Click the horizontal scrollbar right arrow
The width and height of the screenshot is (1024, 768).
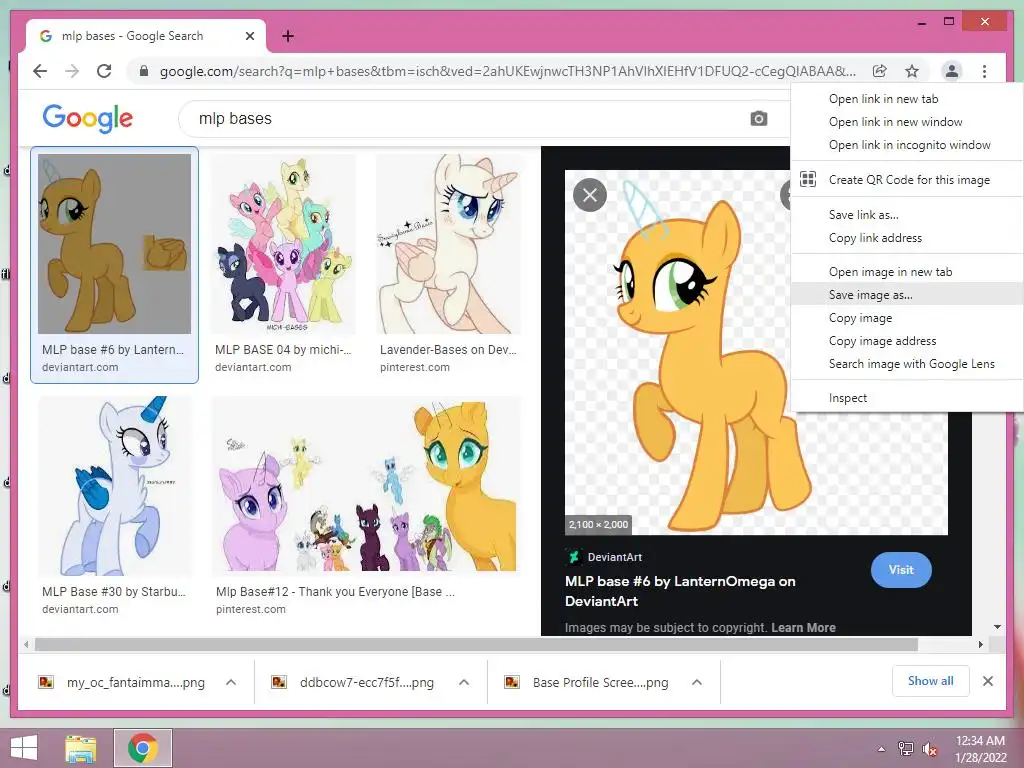coord(980,645)
